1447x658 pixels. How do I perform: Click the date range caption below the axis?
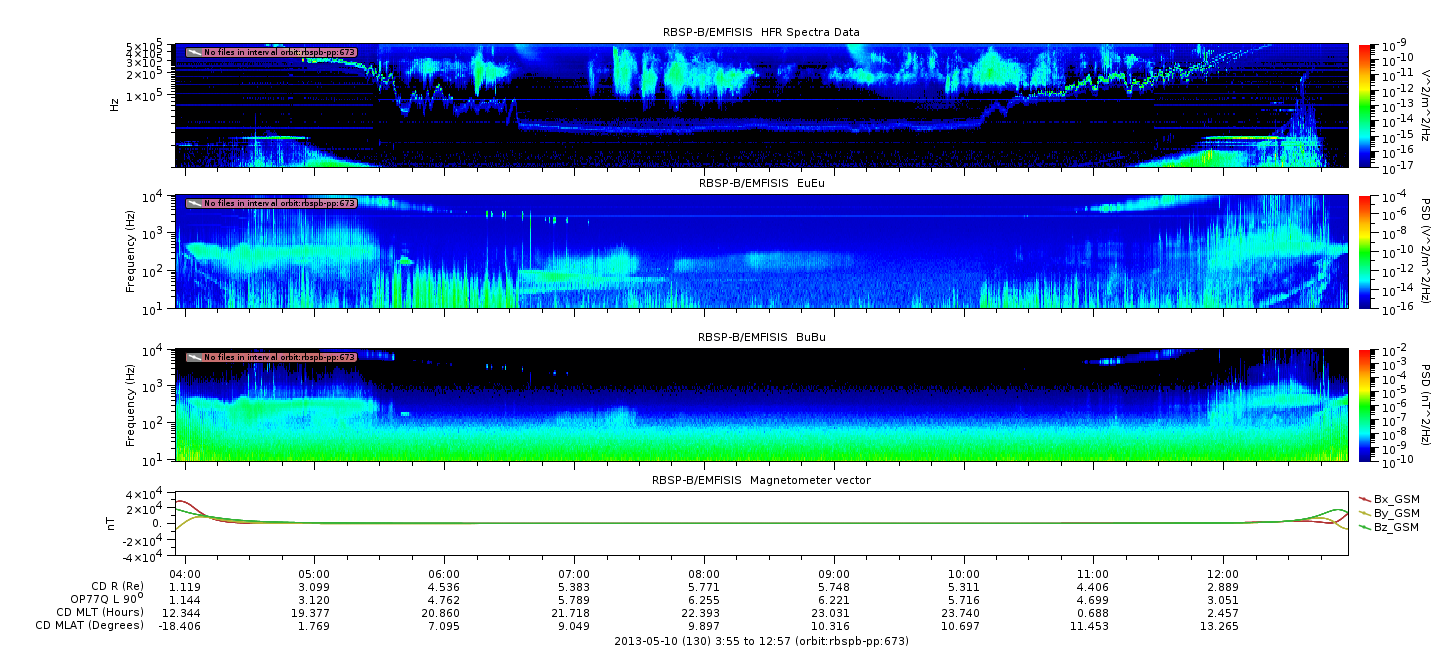tap(761, 641)
